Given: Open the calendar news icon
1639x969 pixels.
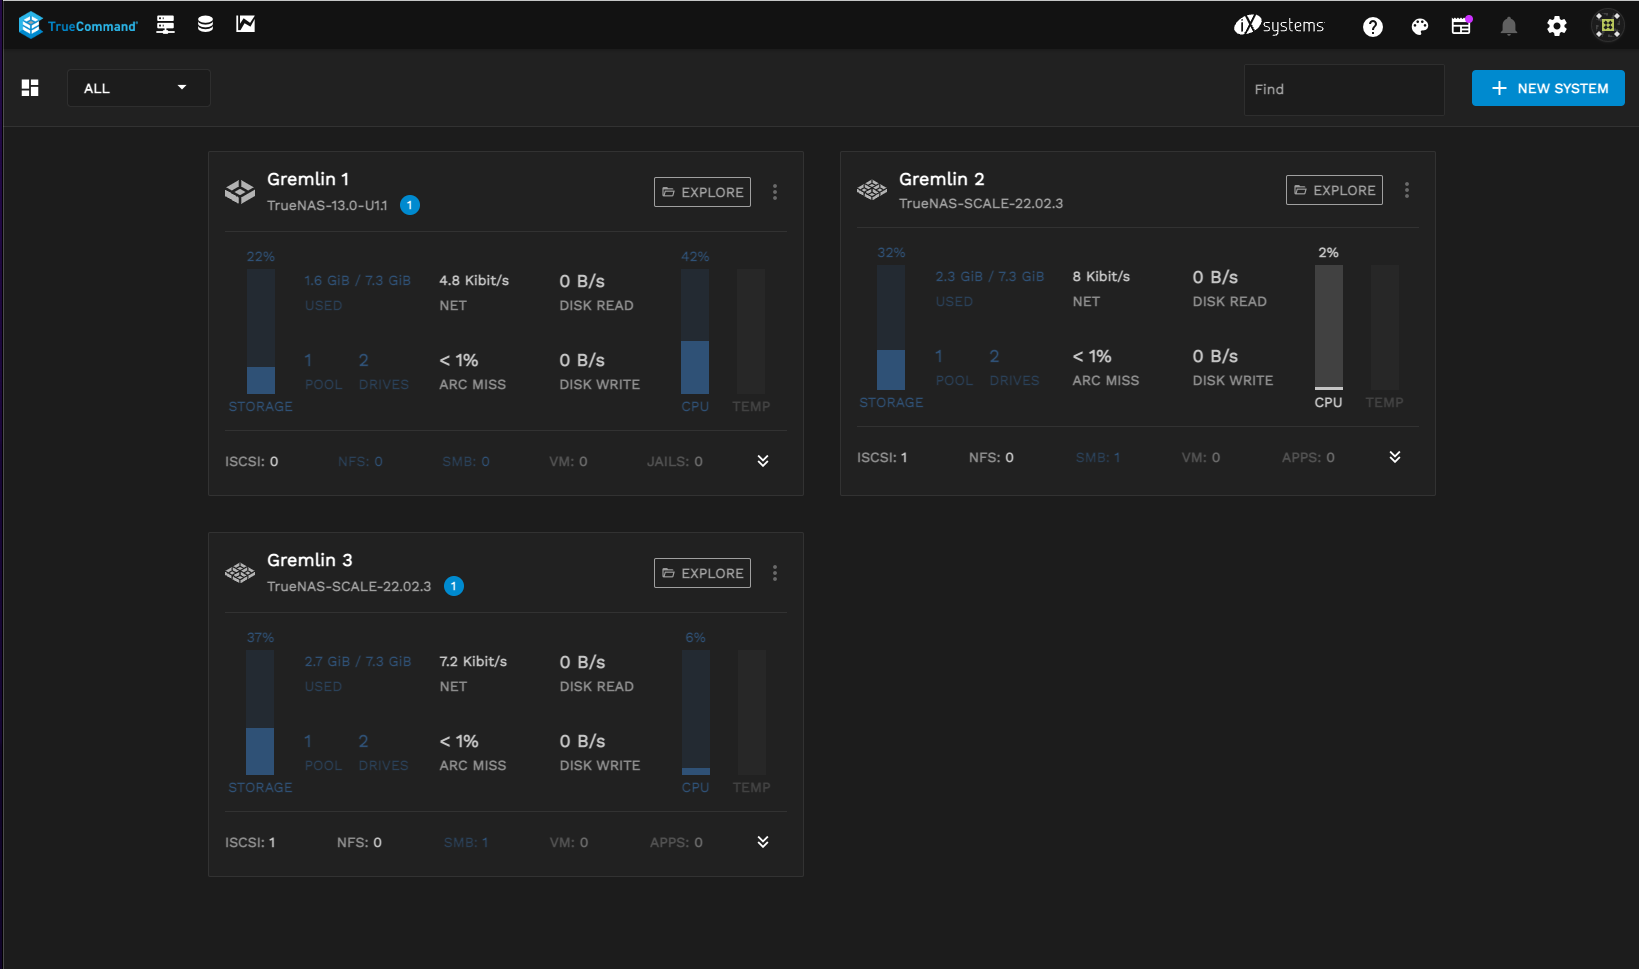Looking at the screenshot, I should 1462,26.
